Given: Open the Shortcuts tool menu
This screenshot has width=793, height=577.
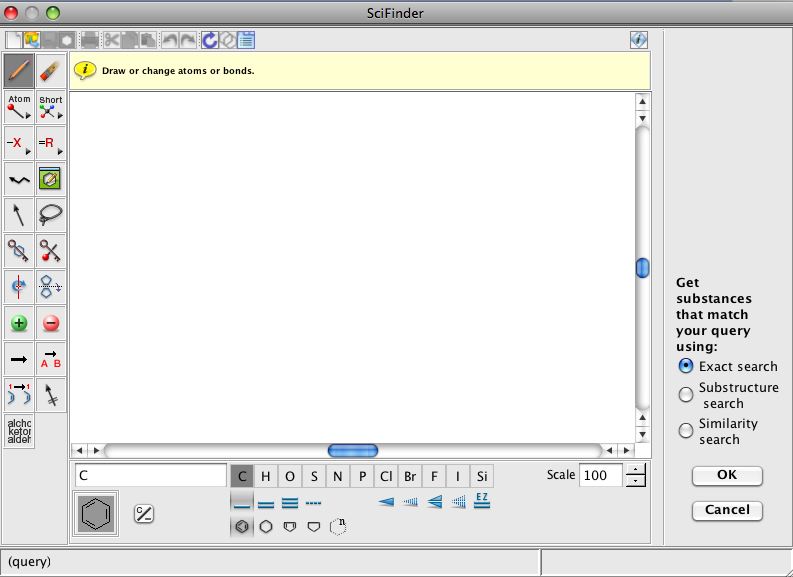Looking at the screenshot, I should tap(51, 107).
